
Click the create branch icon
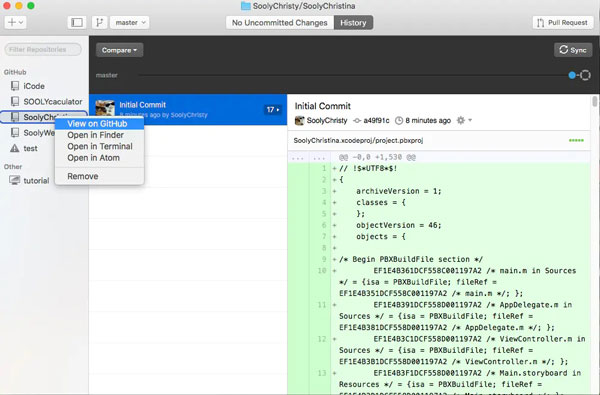pos(99,23)
